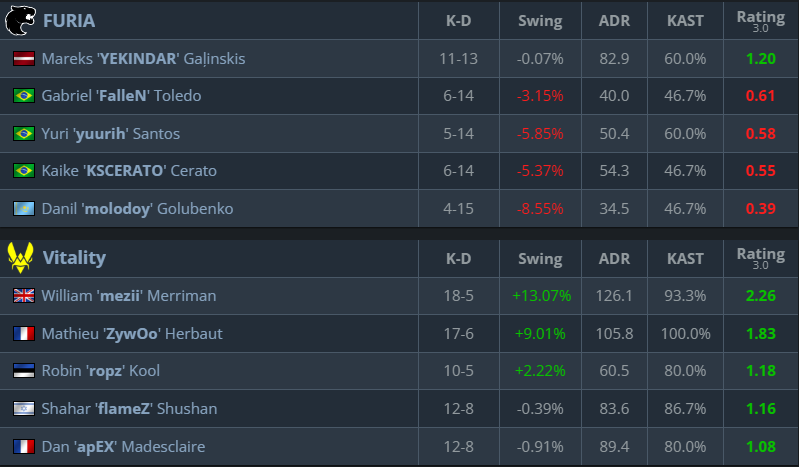Click the FURIA panther team logo
The width and height of the screenshot is (799, 467).
20,20
